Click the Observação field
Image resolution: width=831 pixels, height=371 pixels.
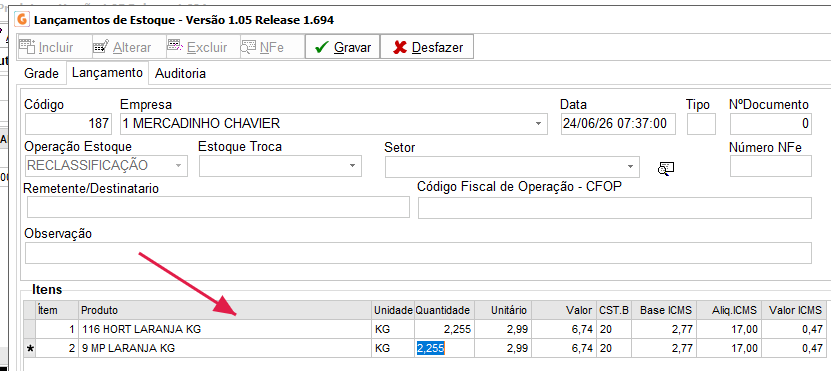(x=418, y=253)
